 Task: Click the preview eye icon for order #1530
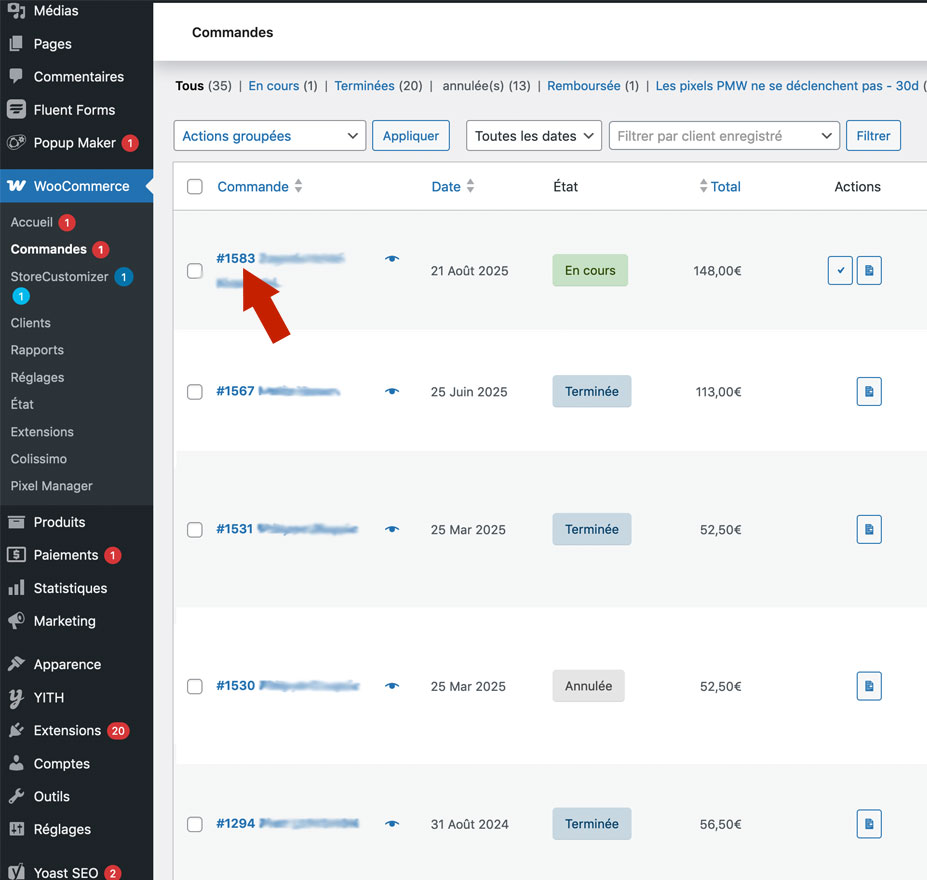392,686
